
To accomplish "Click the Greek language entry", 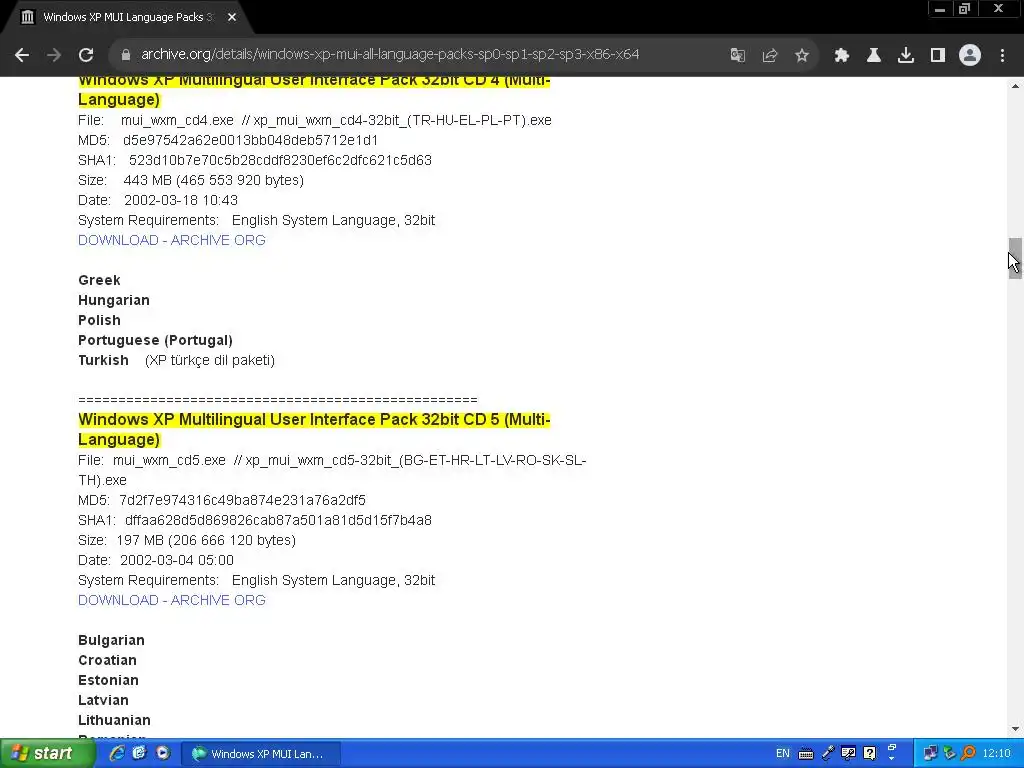I will tap(99, 280).
